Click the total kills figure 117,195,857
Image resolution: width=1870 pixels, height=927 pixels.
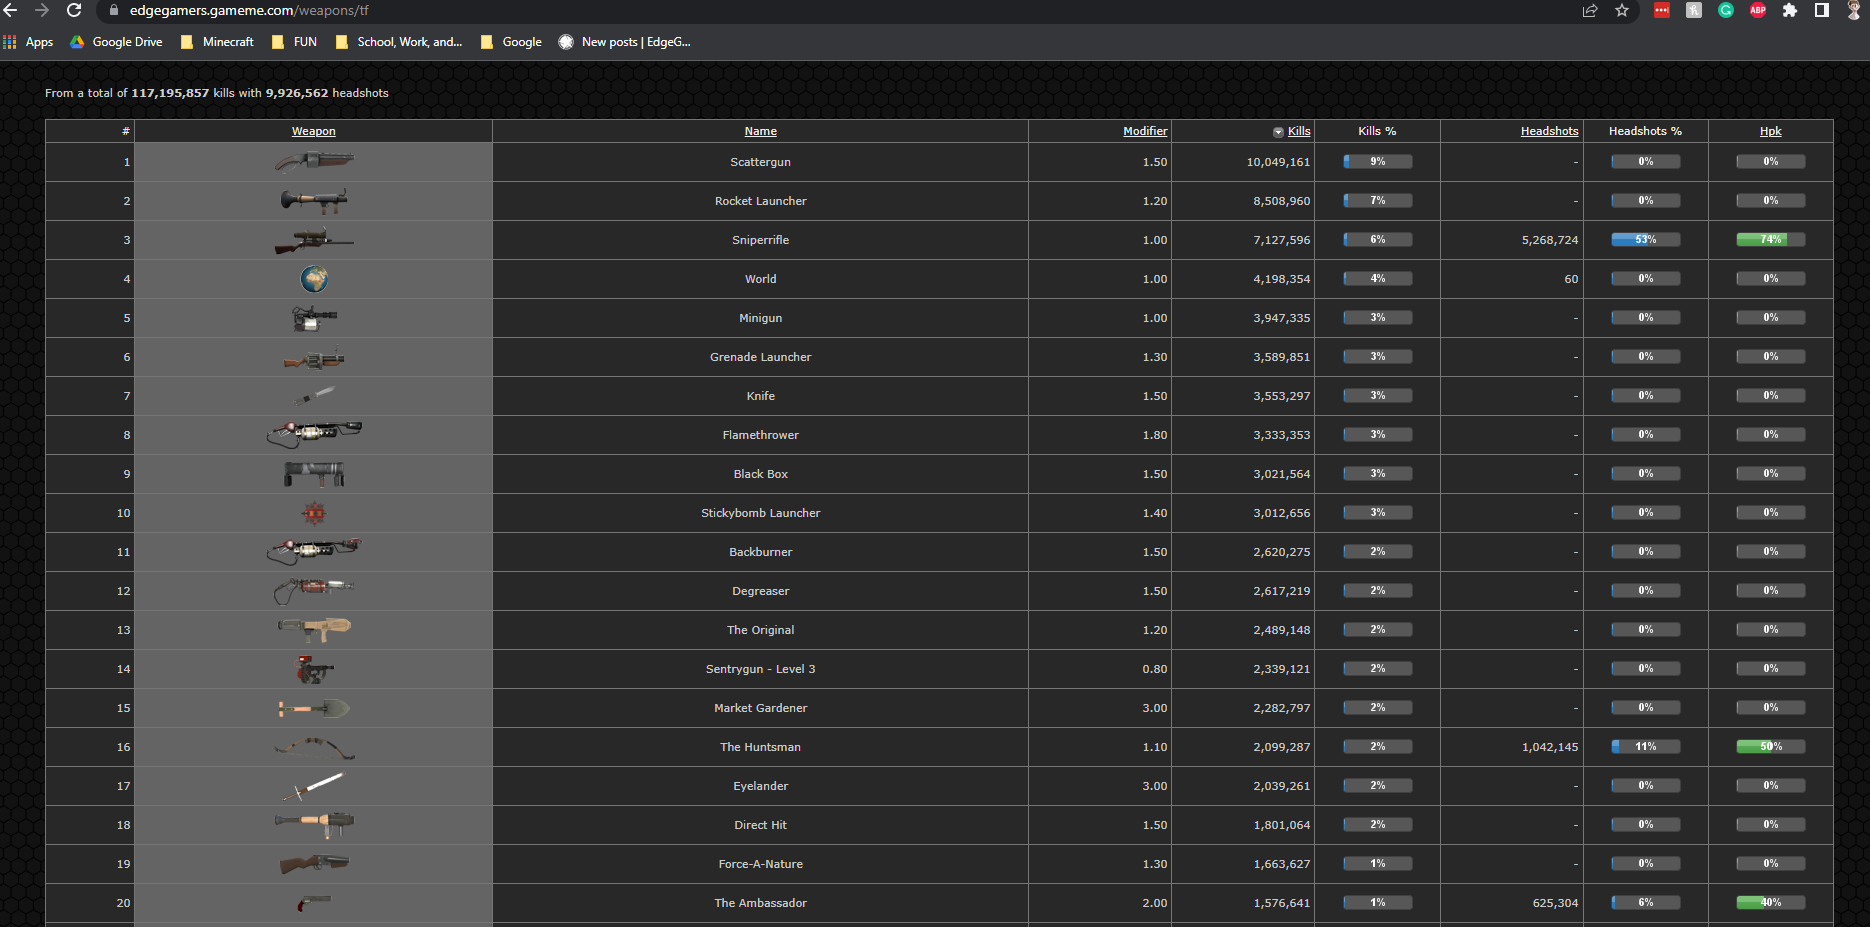pyautogui.click(x=170, y=93)
